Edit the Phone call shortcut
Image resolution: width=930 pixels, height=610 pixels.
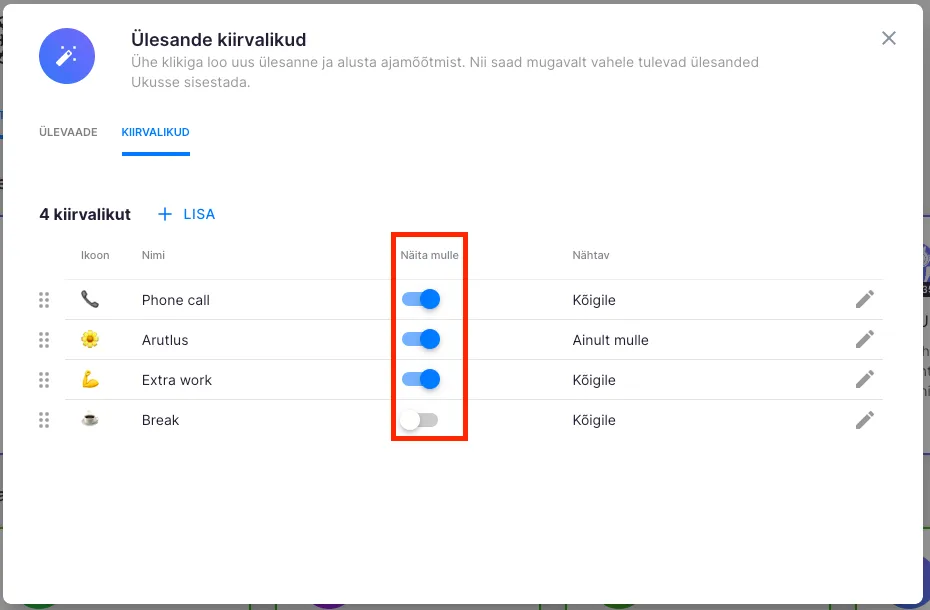[x=865, y=300]
